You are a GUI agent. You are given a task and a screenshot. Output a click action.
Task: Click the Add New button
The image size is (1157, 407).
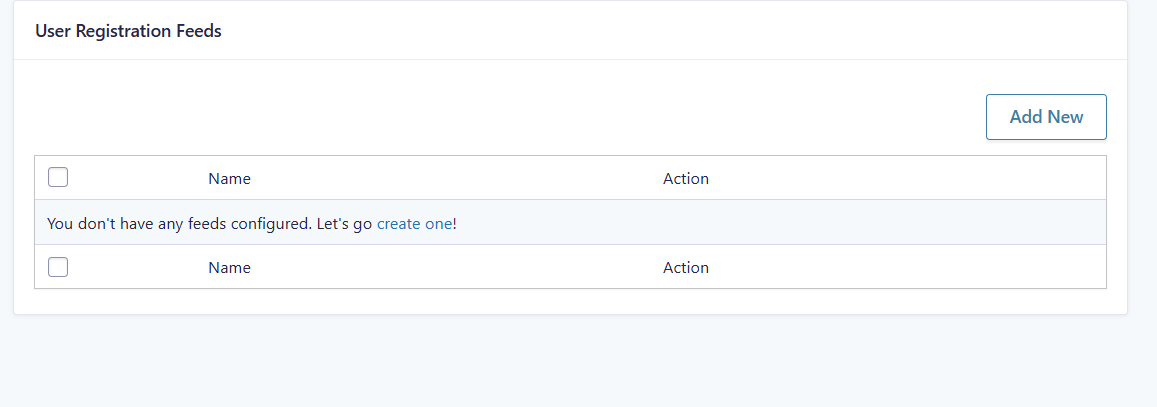pyautogui.click(x=1046, y=117)
